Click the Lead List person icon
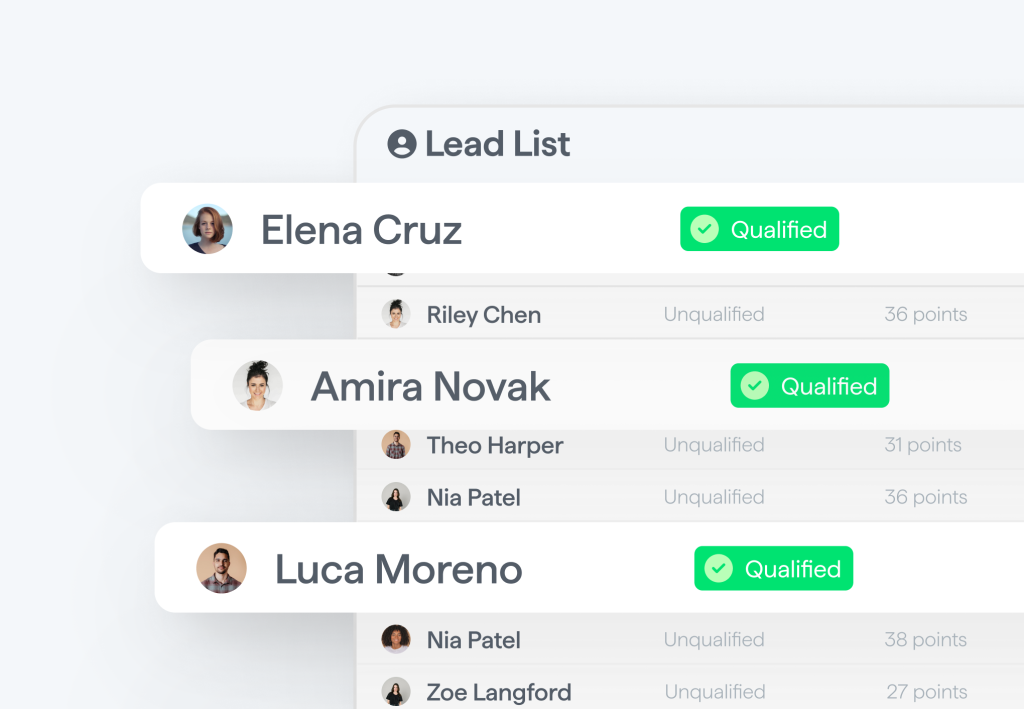 pos(401,144)
